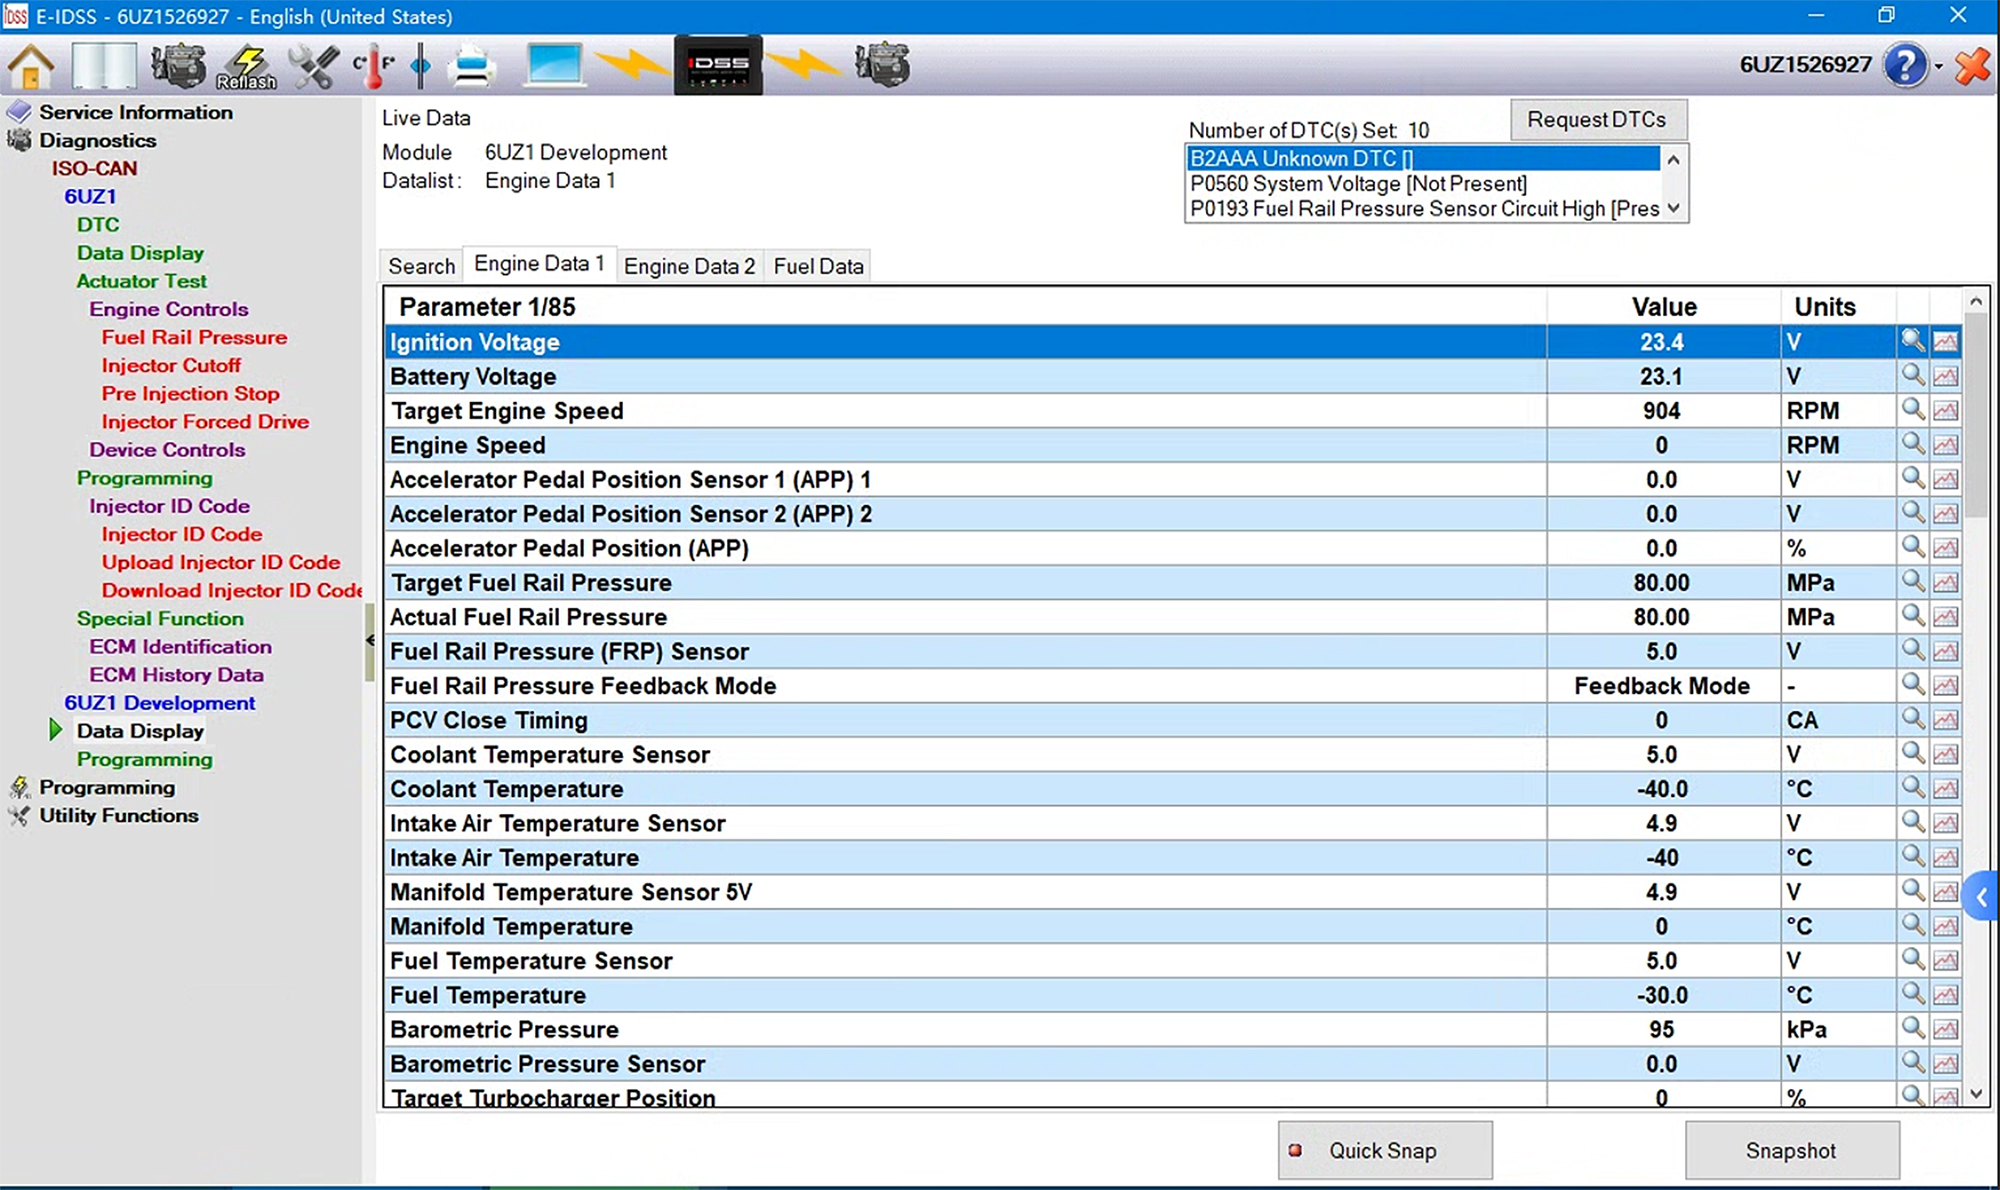Open the Fuel Data tab
The width and height of the screenshot is (2000, 1190).
click(818, 266)
